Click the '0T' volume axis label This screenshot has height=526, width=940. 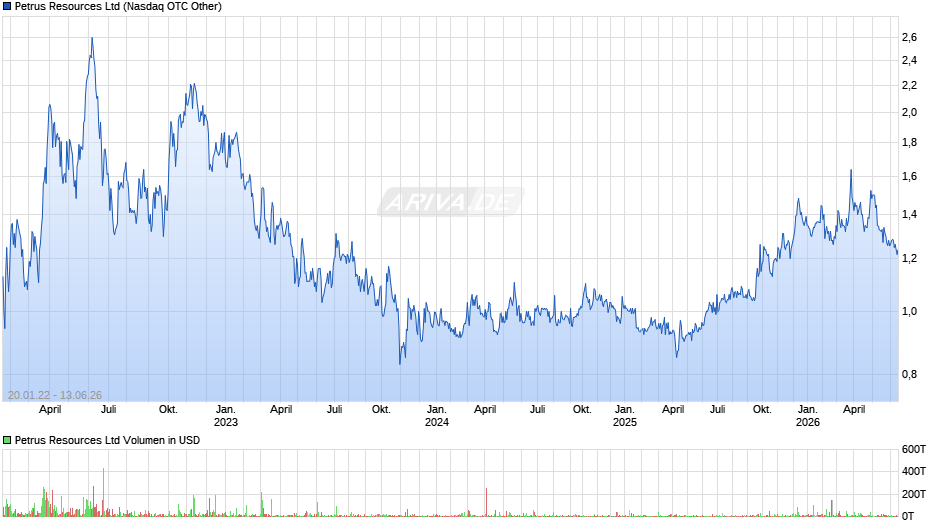coord(908,516)
